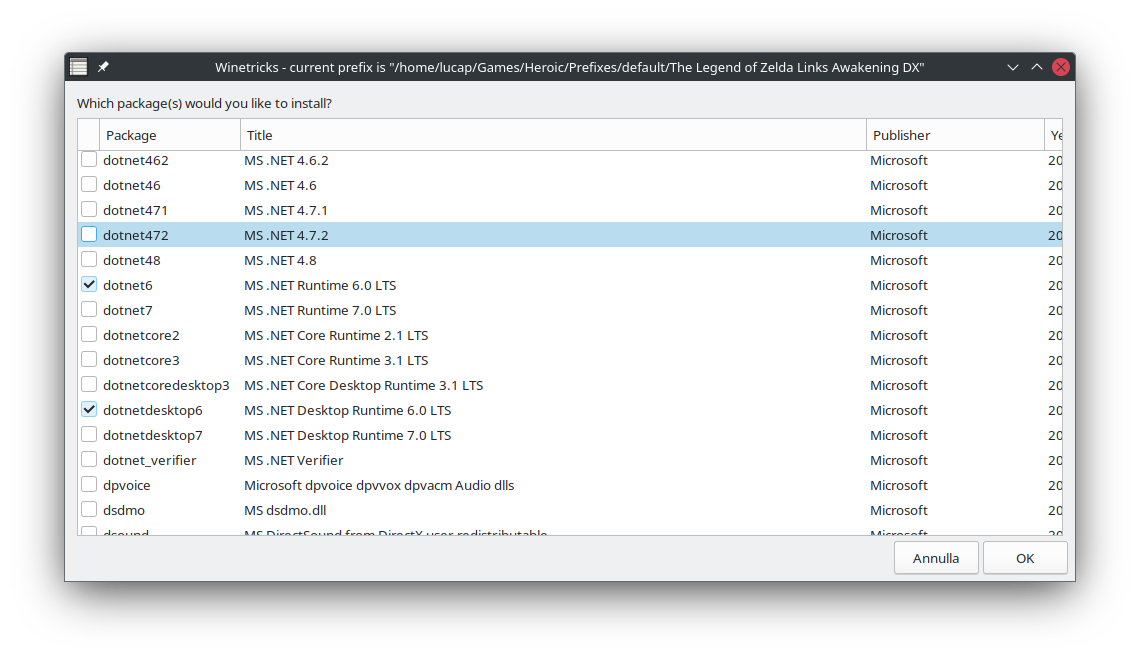This screenshot has height=658, width=1140.
Task: Check the dotnetcore3 checkbox
Action: click(x=89, y=359)
